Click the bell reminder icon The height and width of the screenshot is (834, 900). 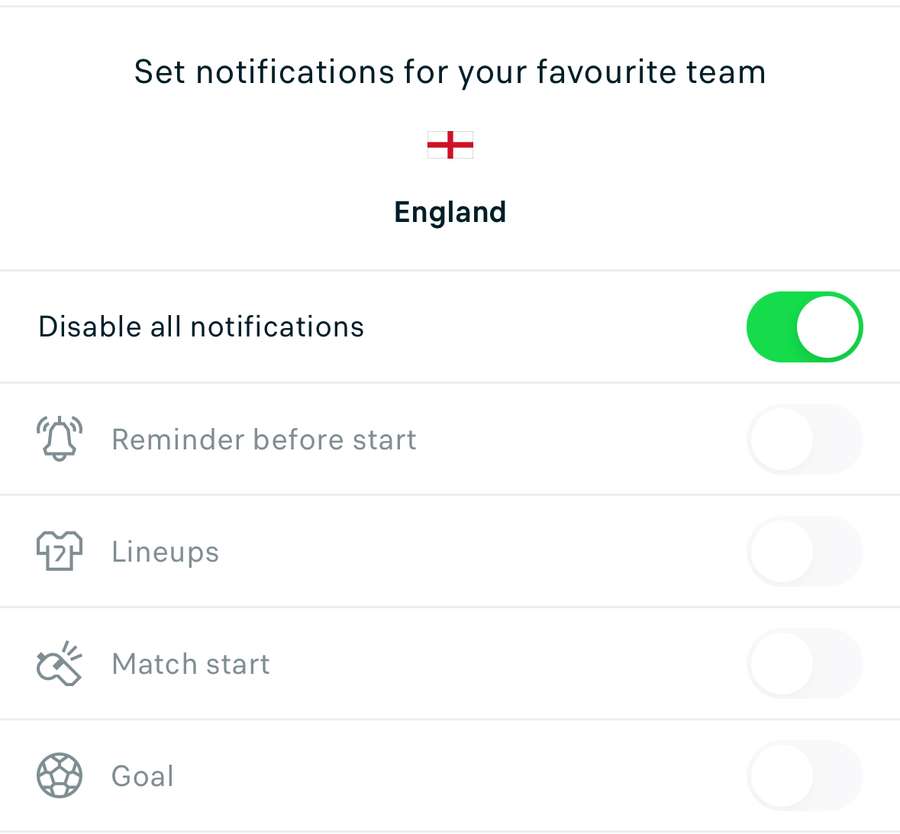pyautogui.click(x=59, y=439)
